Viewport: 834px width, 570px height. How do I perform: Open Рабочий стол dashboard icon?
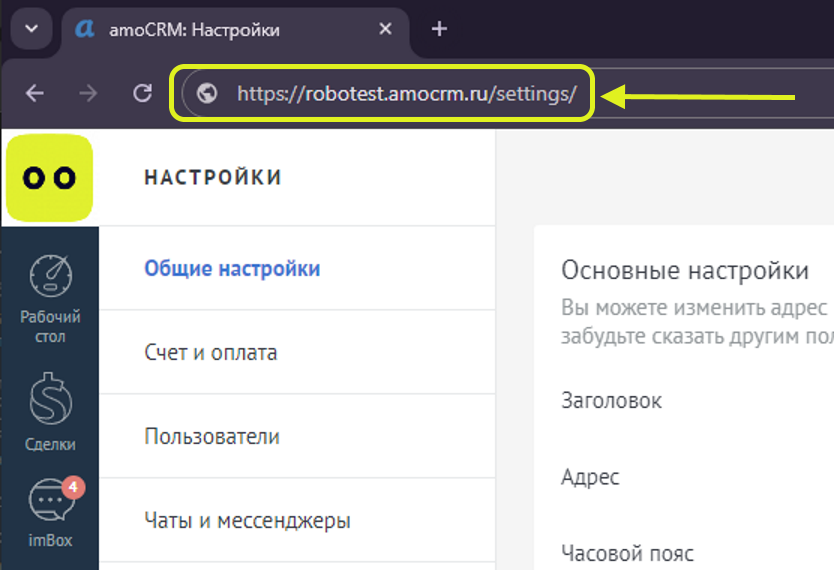point(51,299)
